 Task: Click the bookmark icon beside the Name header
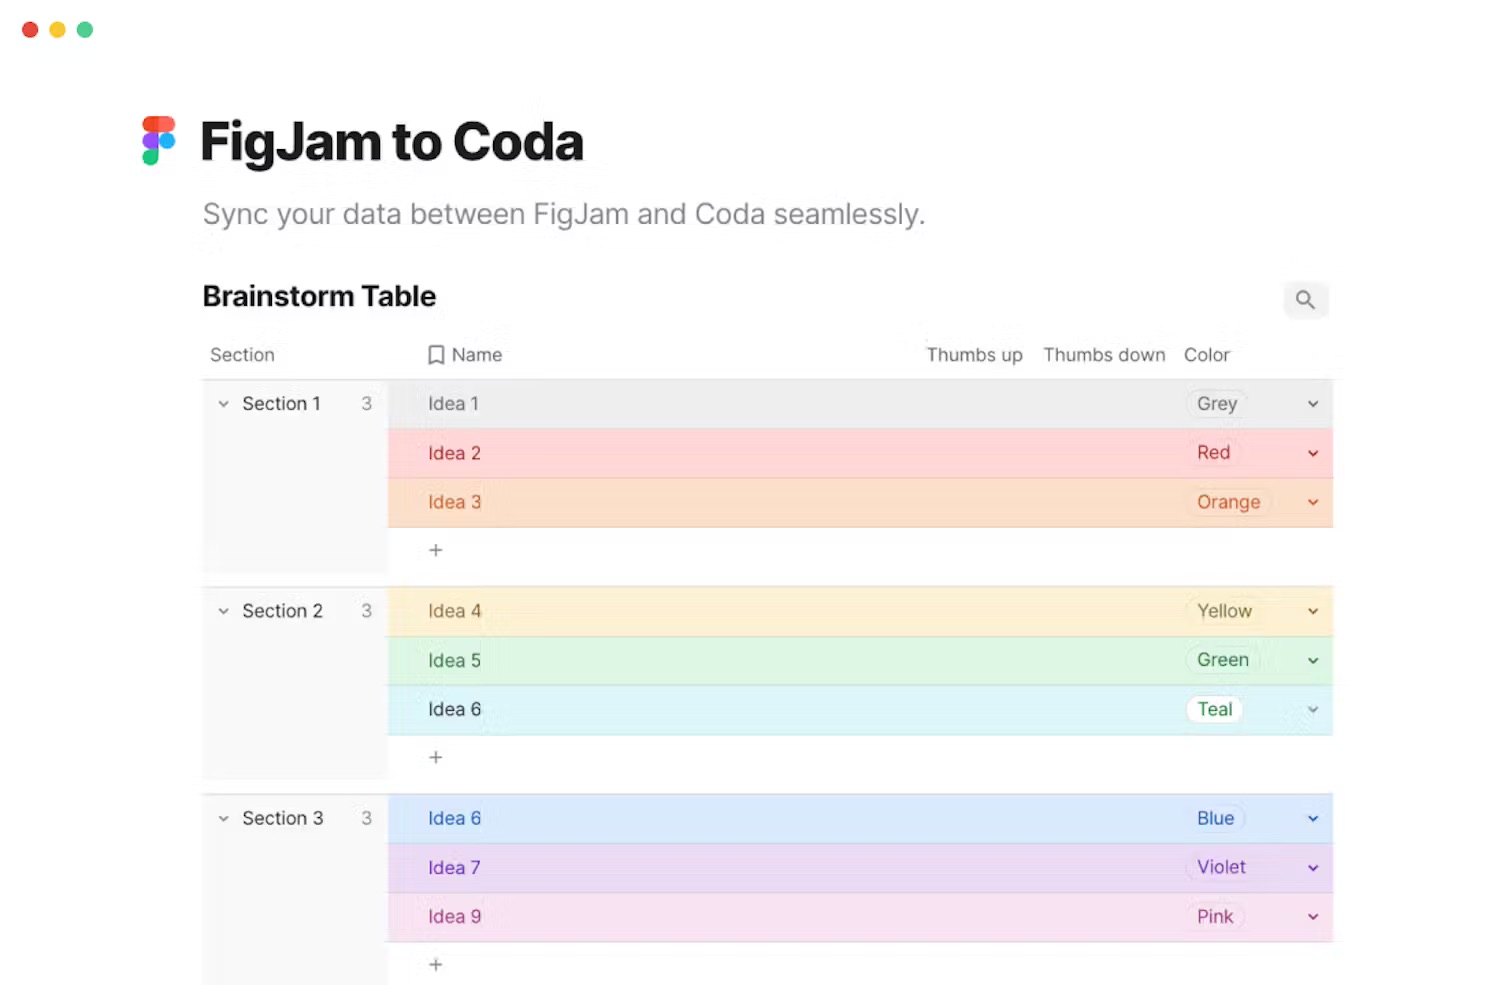[436, 354]
